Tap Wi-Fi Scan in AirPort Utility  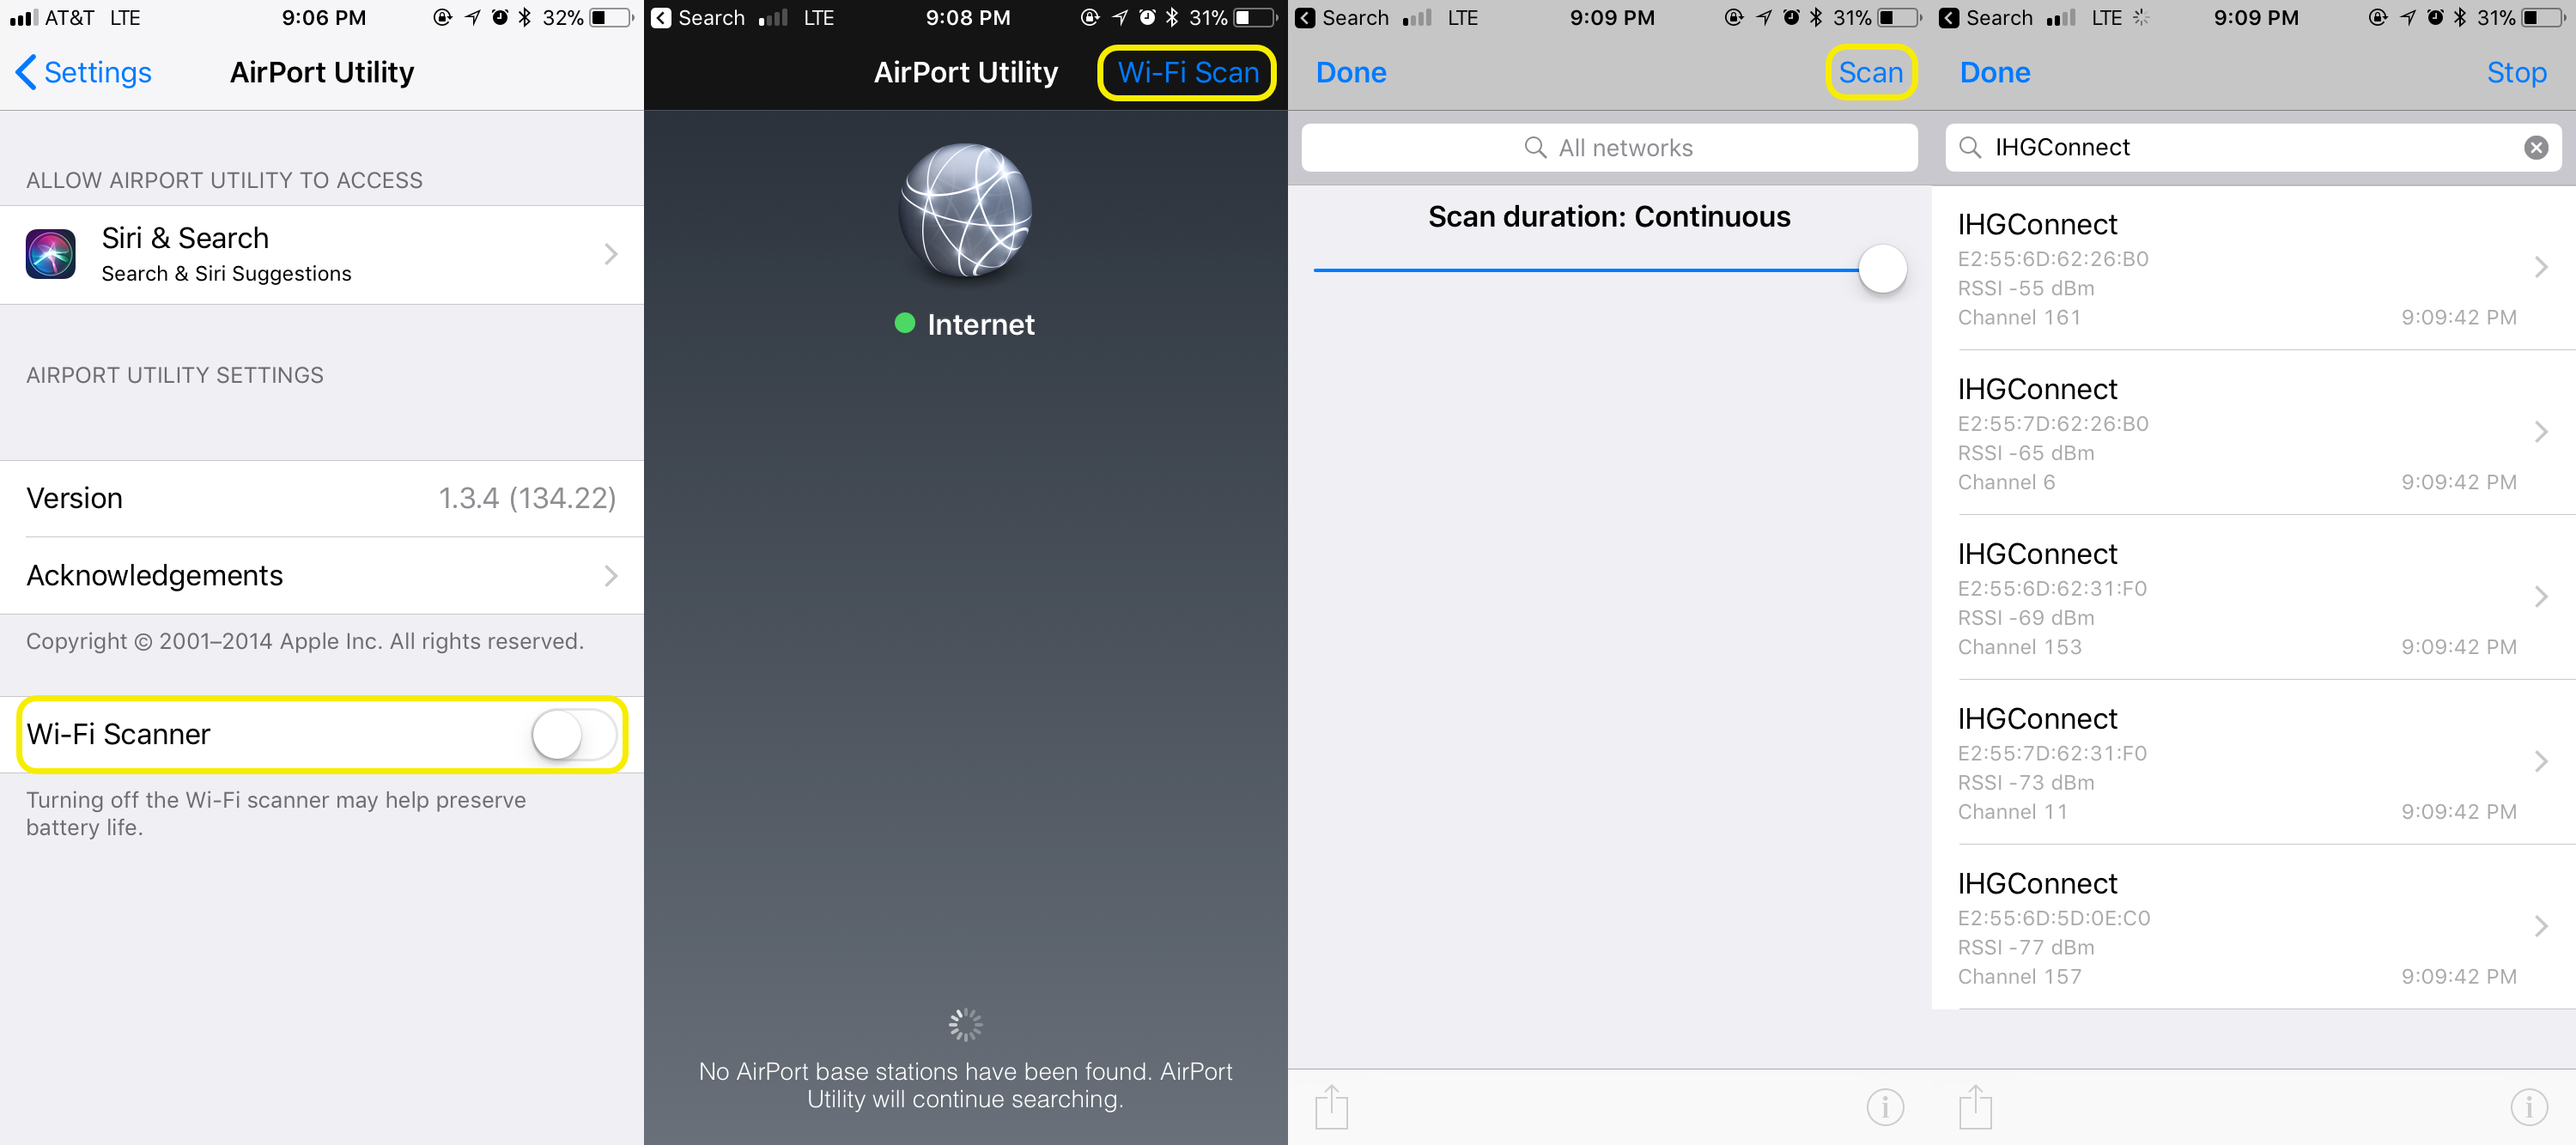1187,72
